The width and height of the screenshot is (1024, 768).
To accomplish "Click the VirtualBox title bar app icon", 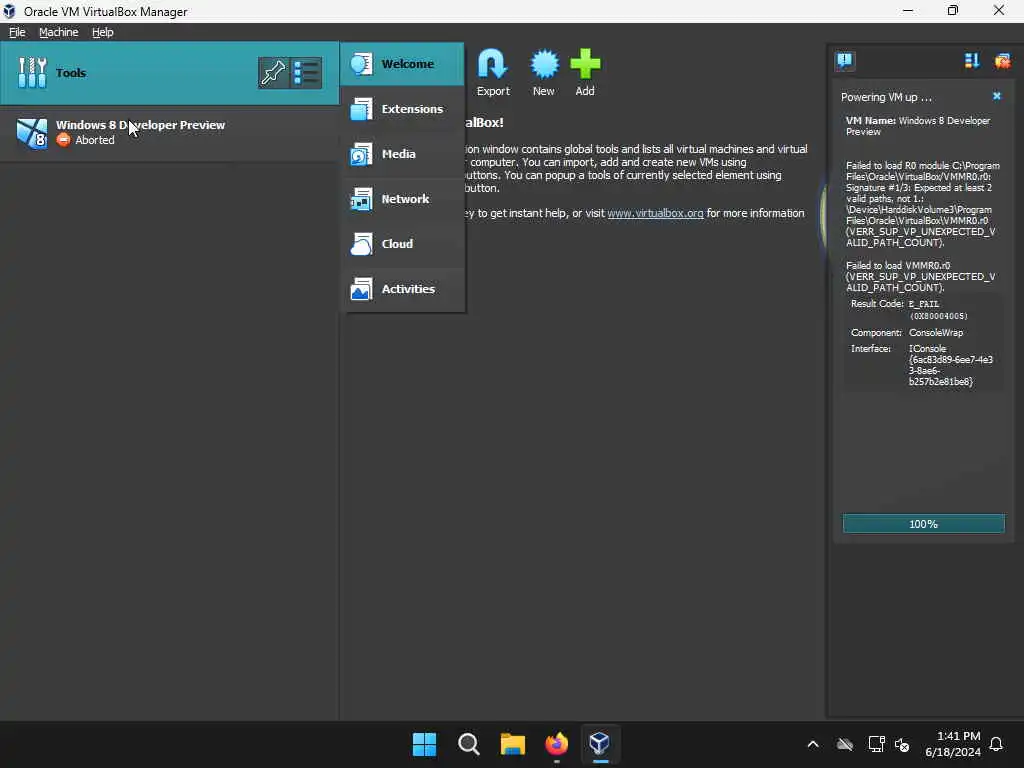I will click(x=9, y=11).
